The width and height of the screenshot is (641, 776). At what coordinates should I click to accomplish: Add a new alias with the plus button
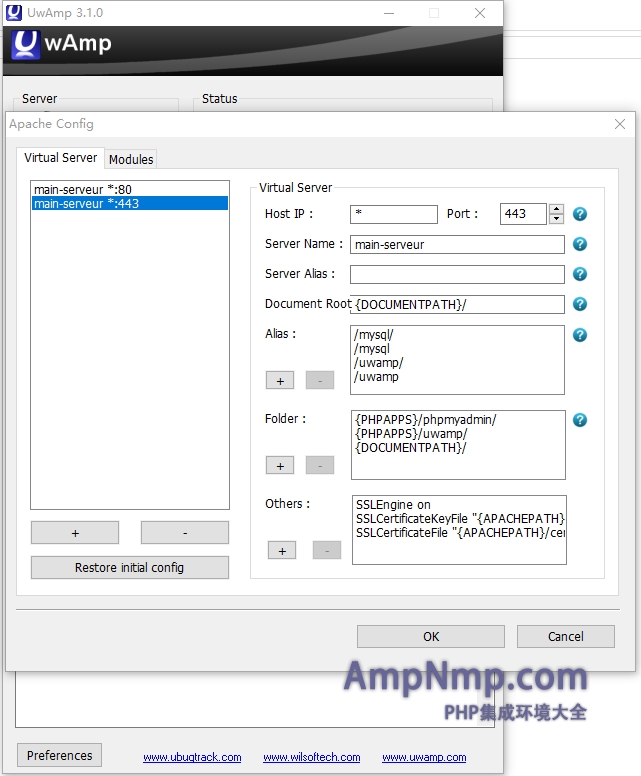point(280,381)
